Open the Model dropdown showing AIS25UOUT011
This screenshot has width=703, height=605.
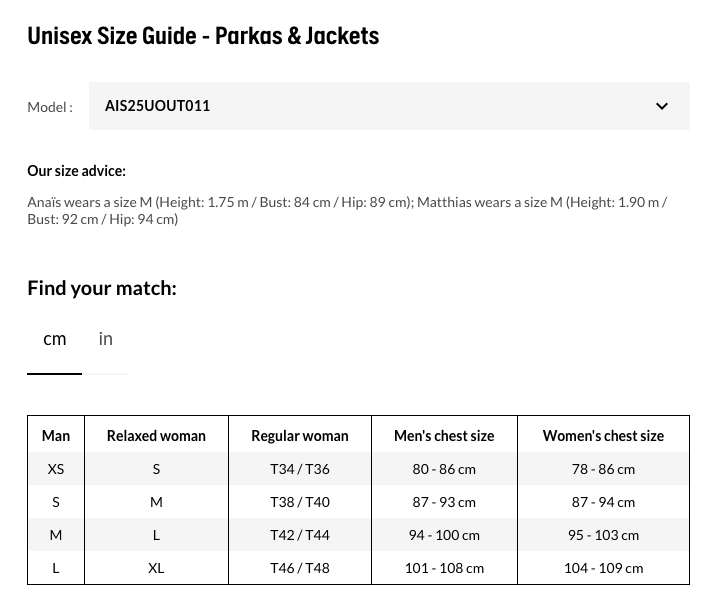(388, 106)
